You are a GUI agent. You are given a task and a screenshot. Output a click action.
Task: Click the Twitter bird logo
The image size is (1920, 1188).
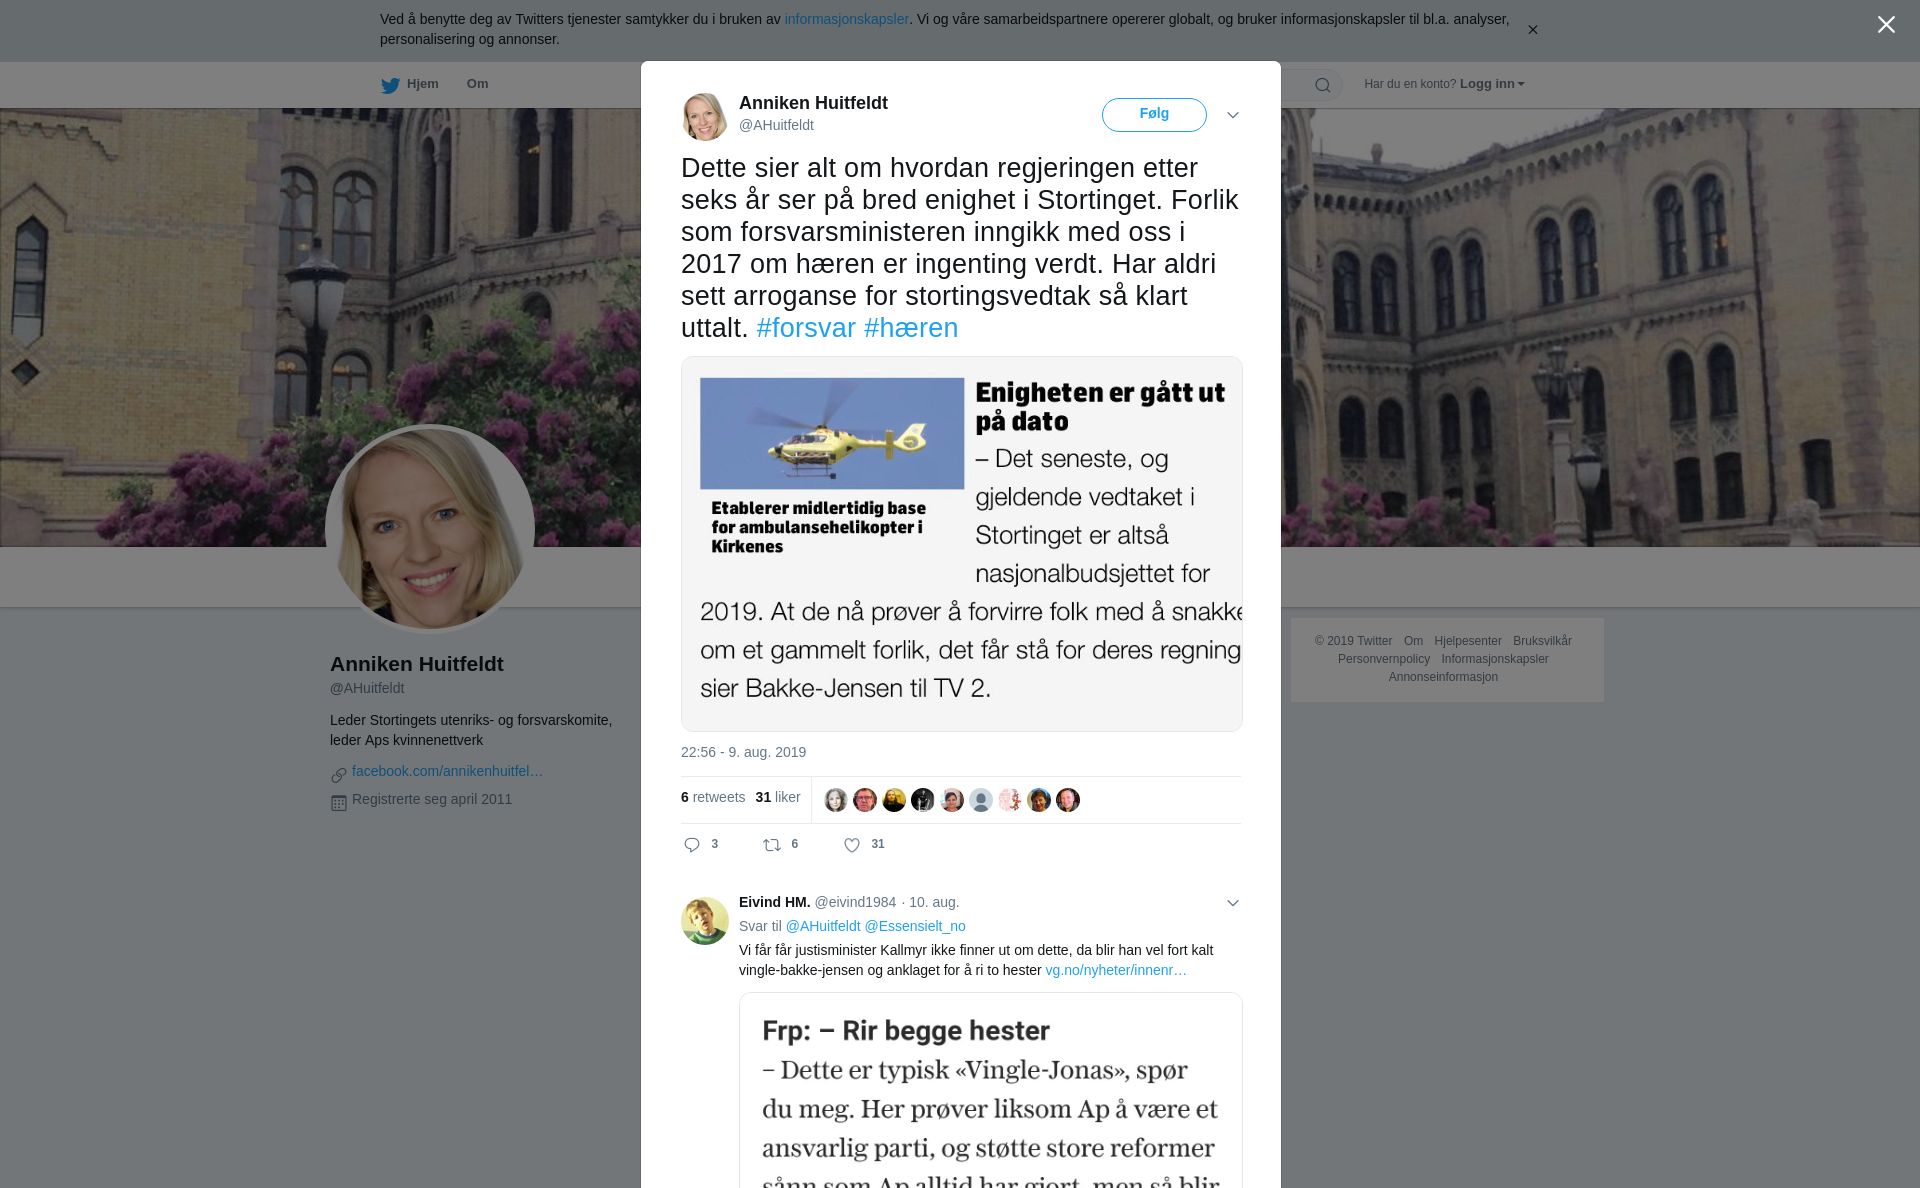390,85
